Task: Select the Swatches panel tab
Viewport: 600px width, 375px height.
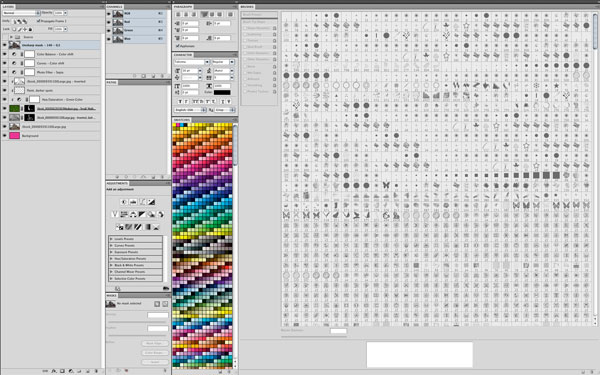Action: point(182,120)
